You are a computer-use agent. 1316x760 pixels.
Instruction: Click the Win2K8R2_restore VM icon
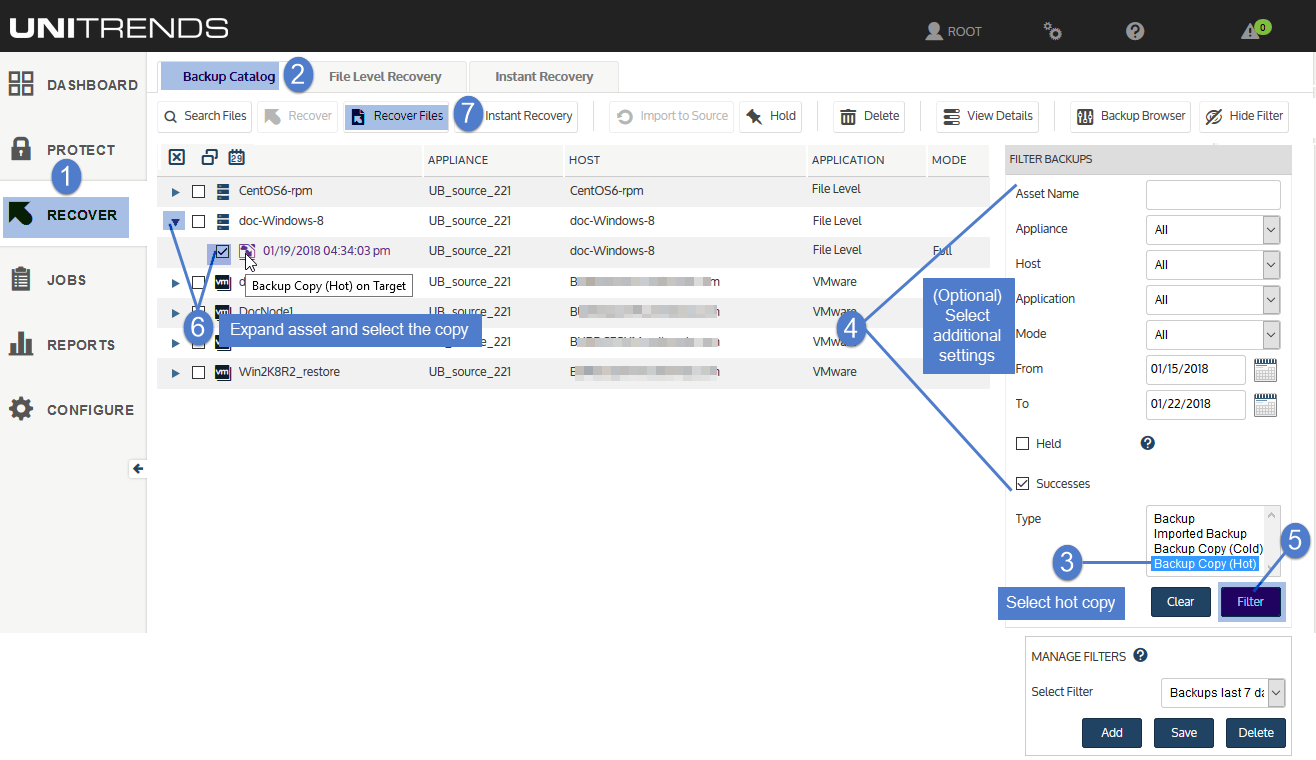tap(223, 372)
